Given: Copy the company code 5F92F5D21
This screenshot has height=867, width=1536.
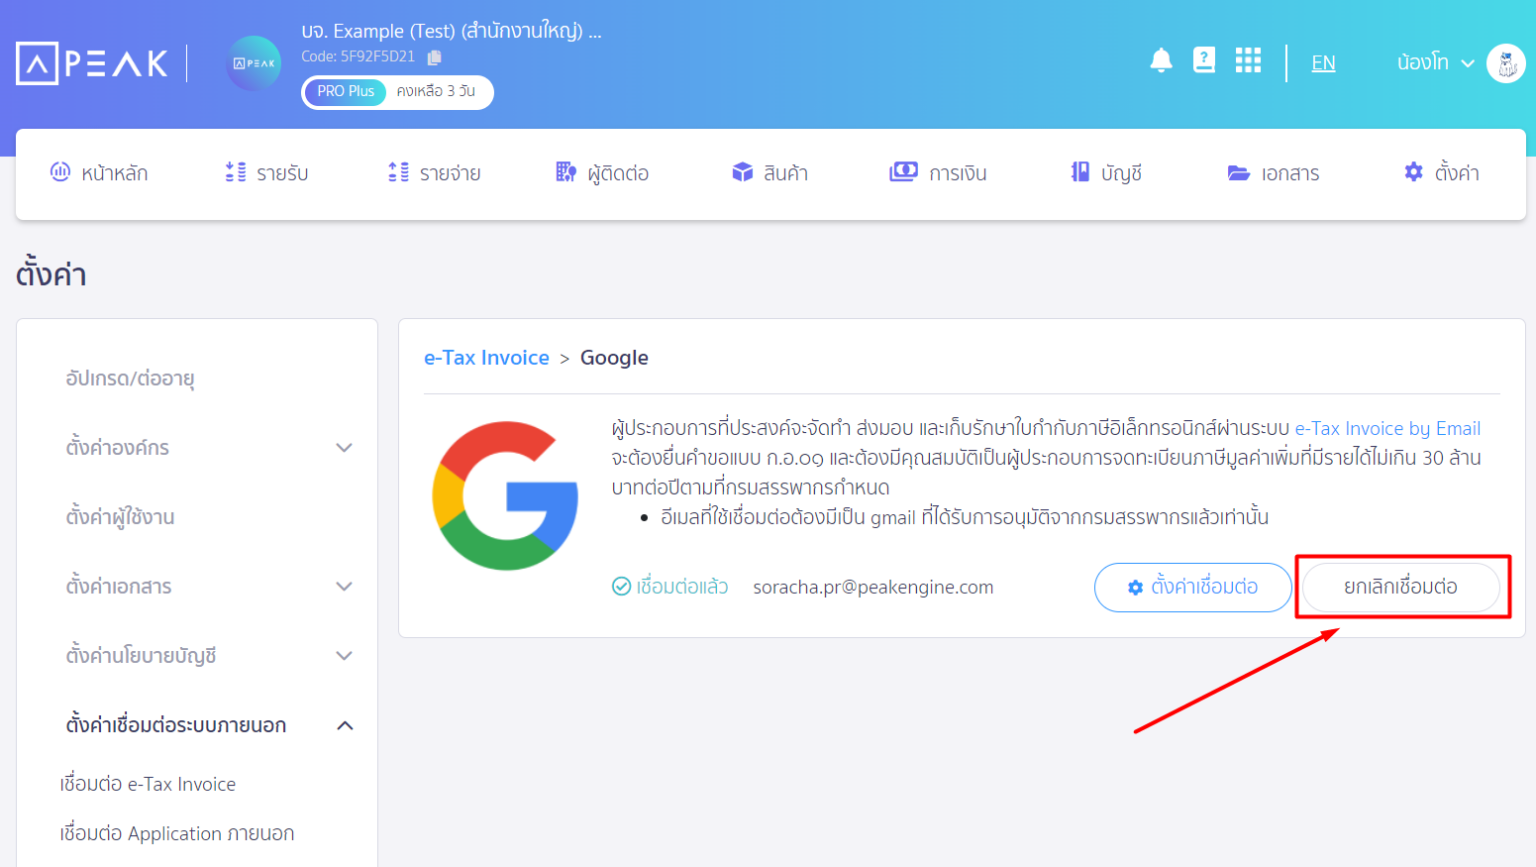Looking at the screenshot, I should pyautogui.click(x=434, y=58).
